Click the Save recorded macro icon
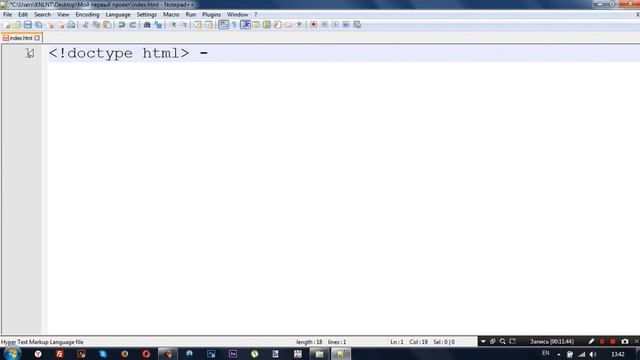Image resolution: width=640 pixels, height=360 pixels. pyautogui.click(x=357, y=25)
